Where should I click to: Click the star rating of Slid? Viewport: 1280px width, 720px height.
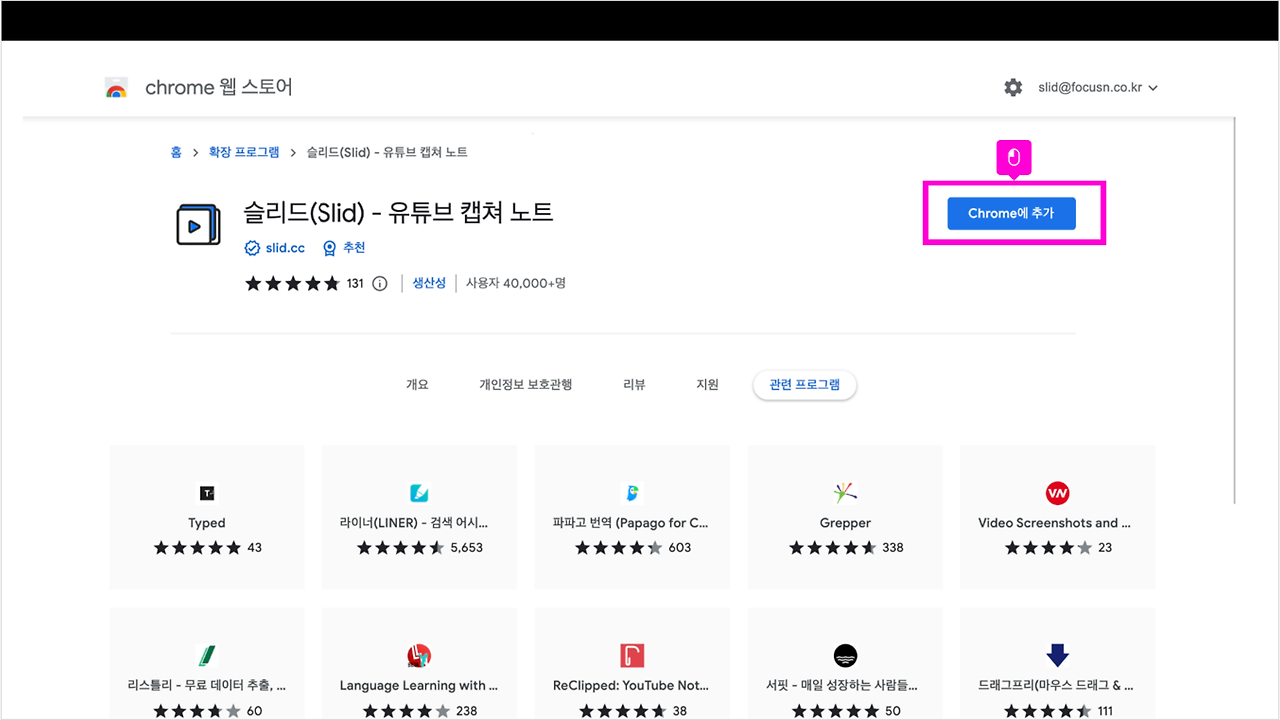293,283
